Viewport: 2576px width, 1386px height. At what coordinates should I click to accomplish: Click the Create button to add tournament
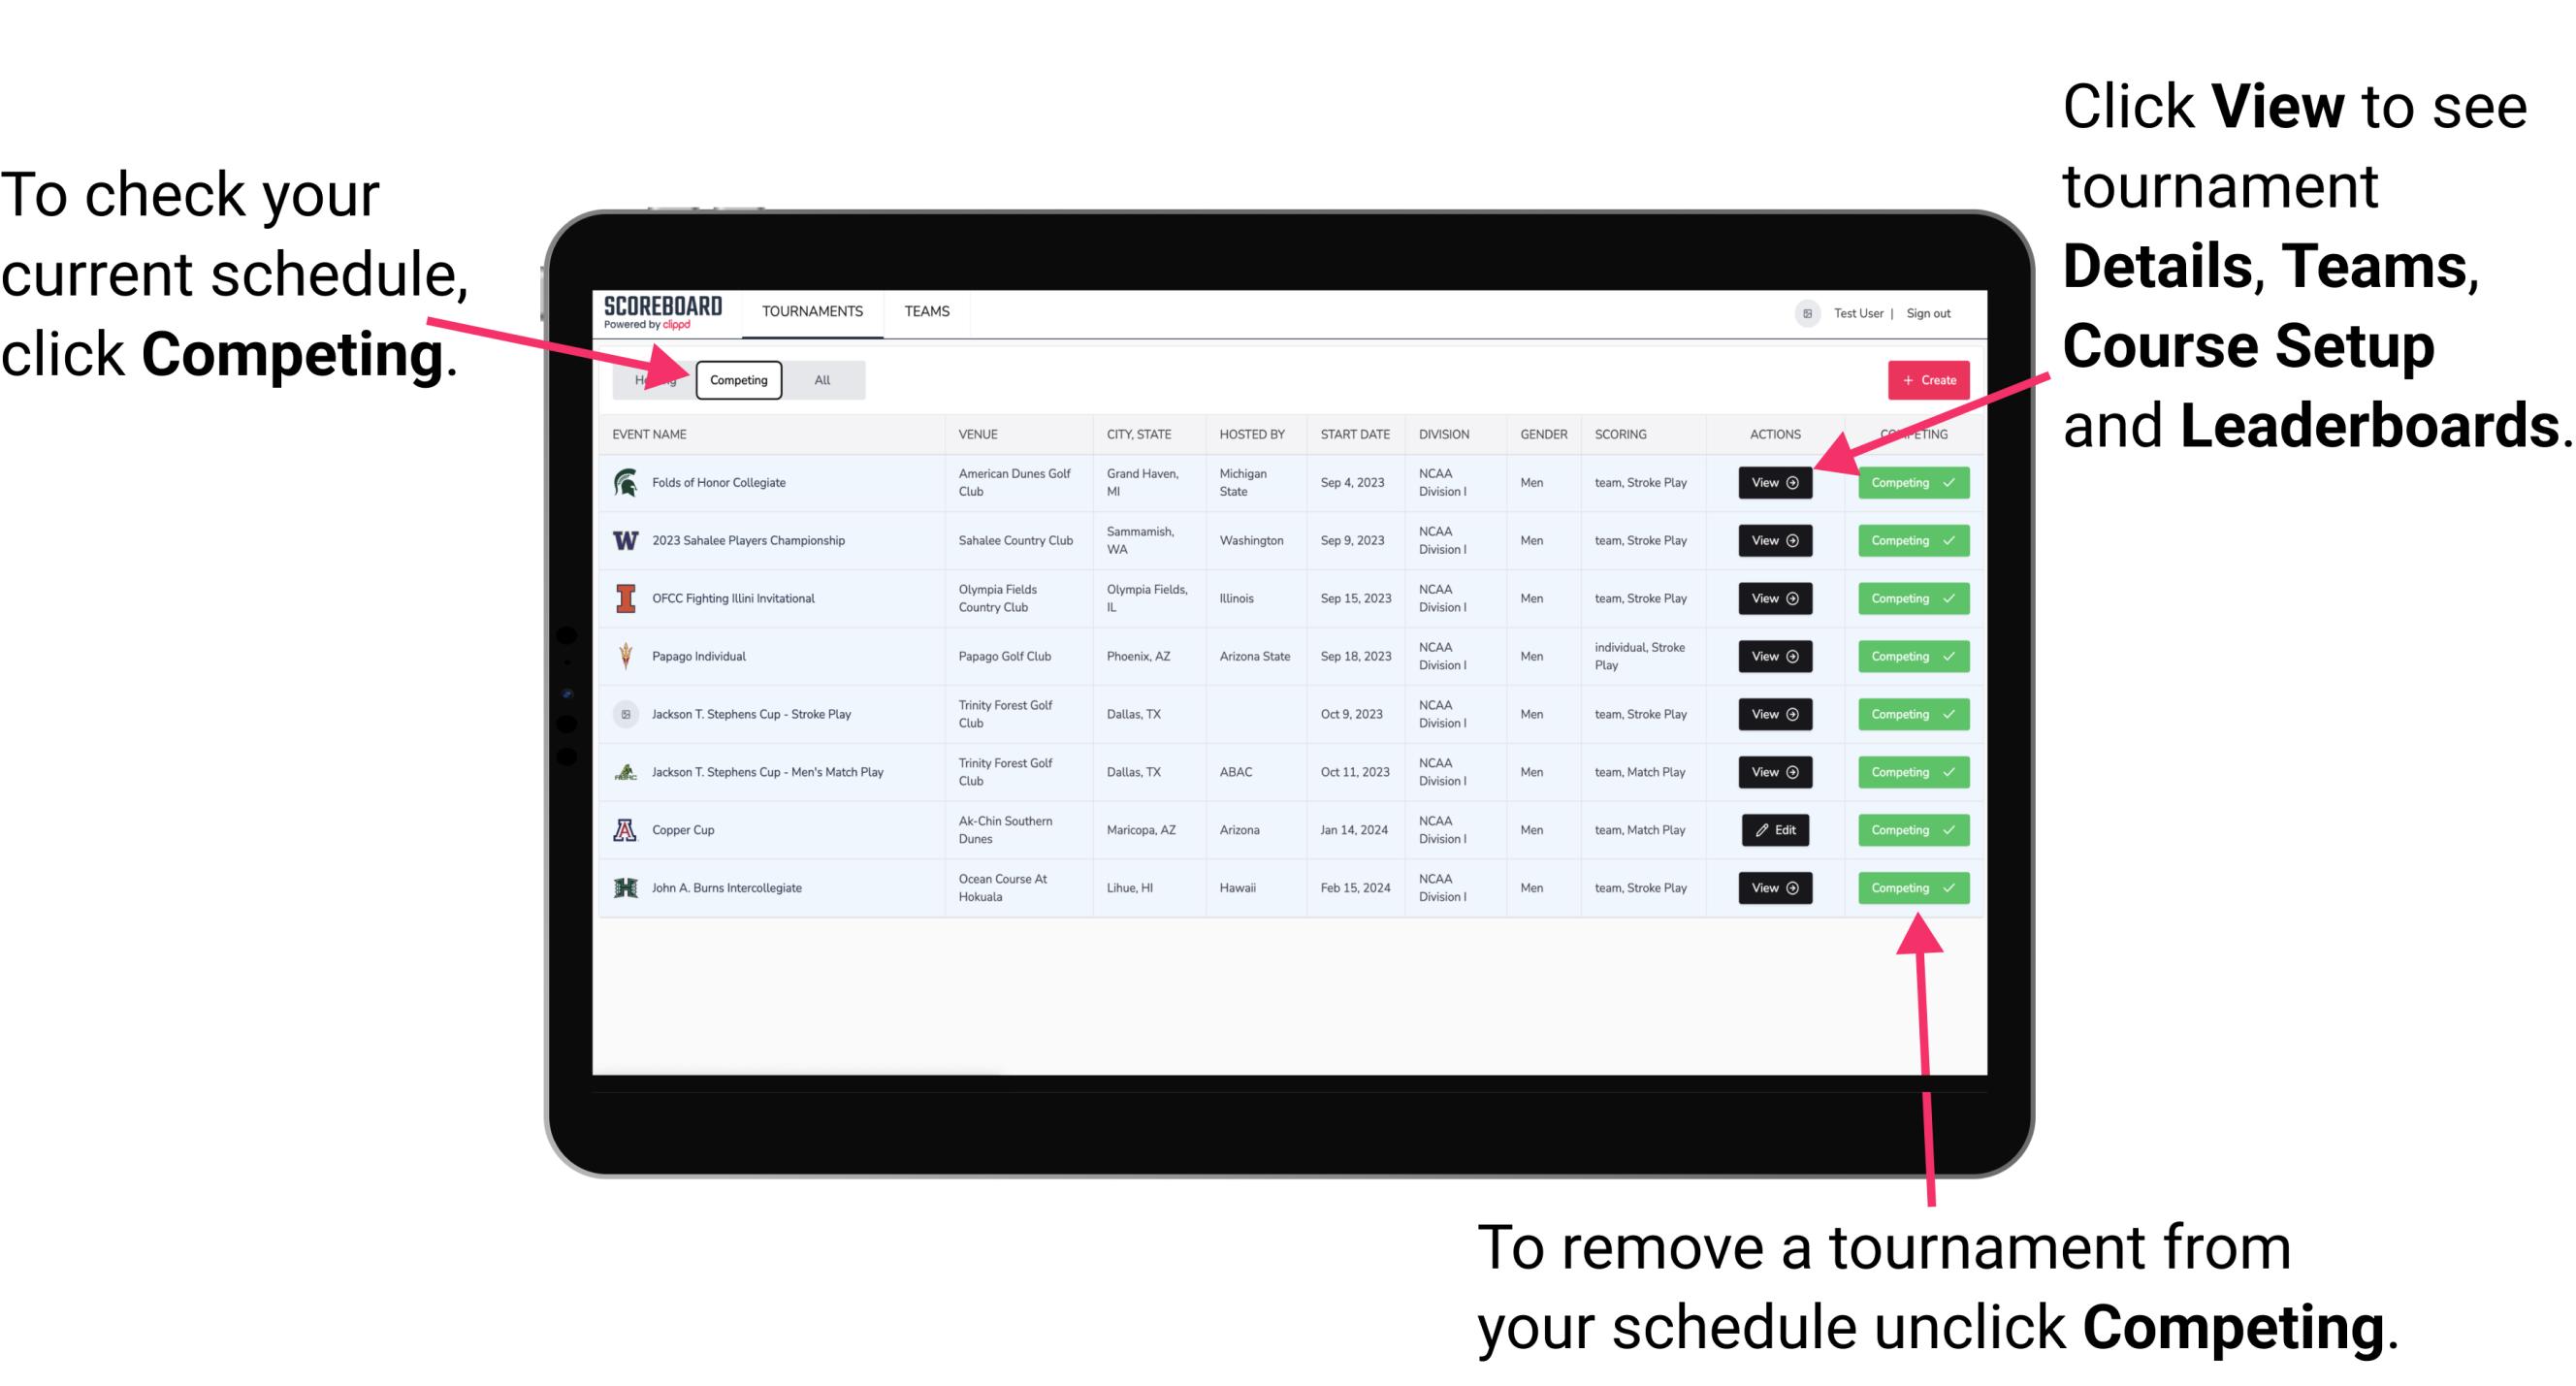pos(1926,377)
